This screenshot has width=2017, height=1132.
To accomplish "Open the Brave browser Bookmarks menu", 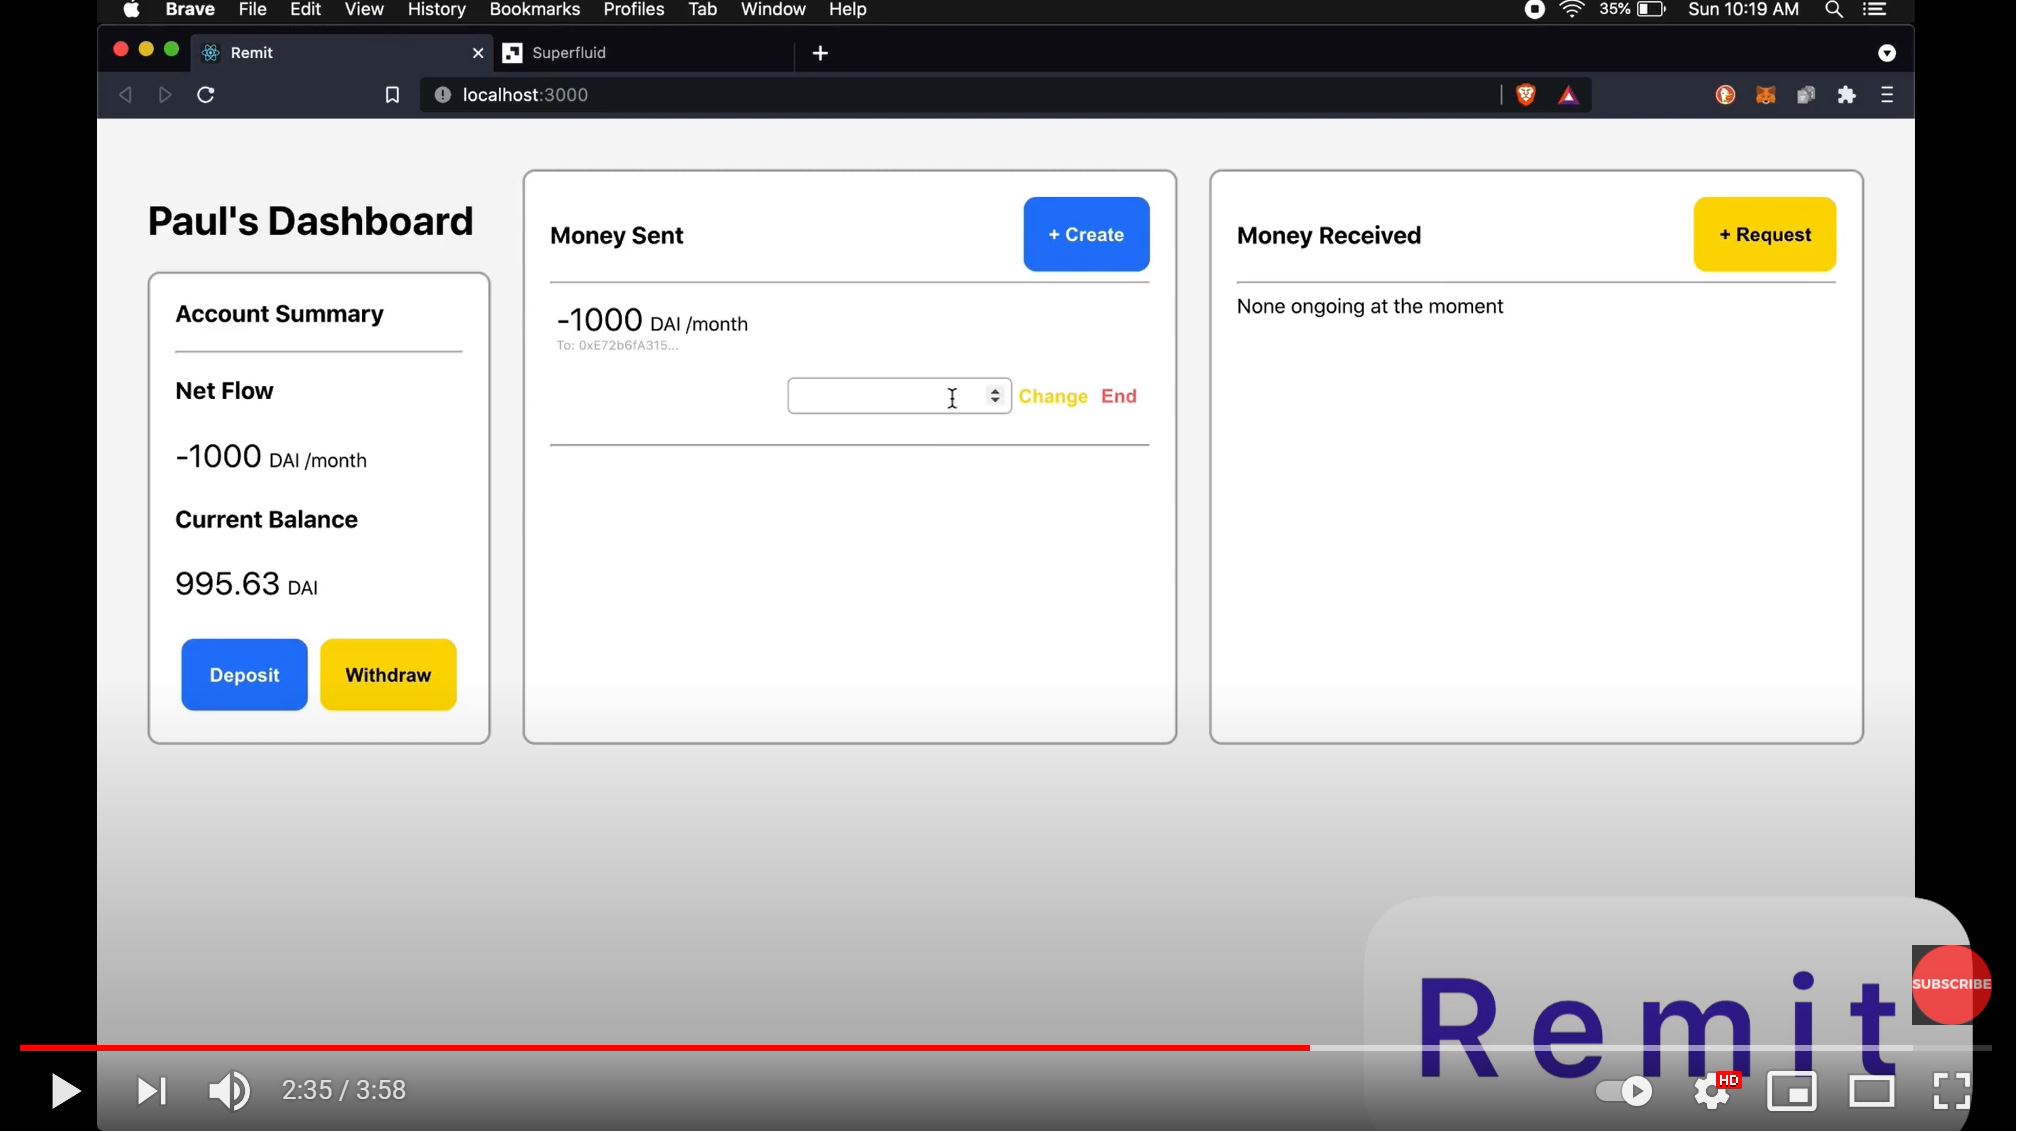I will [x=535, y=11].
